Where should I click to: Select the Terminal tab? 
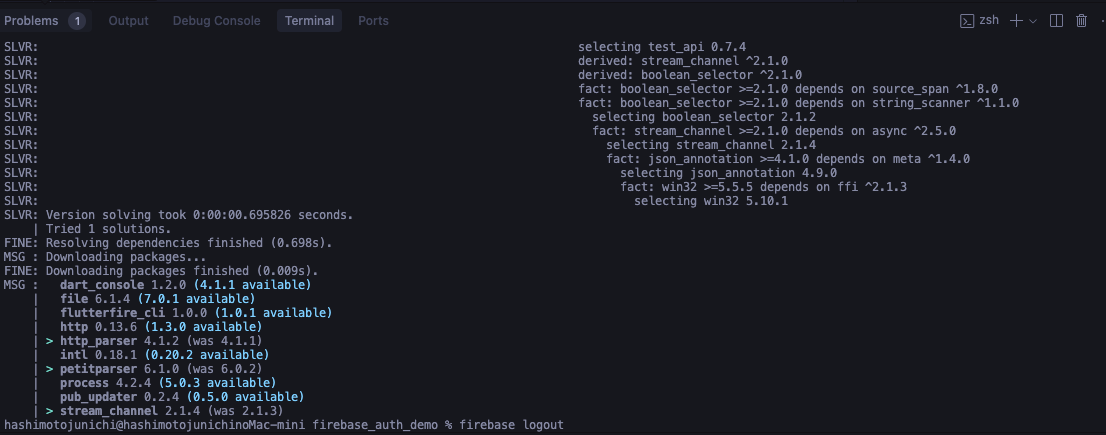(x=310, y=21)
